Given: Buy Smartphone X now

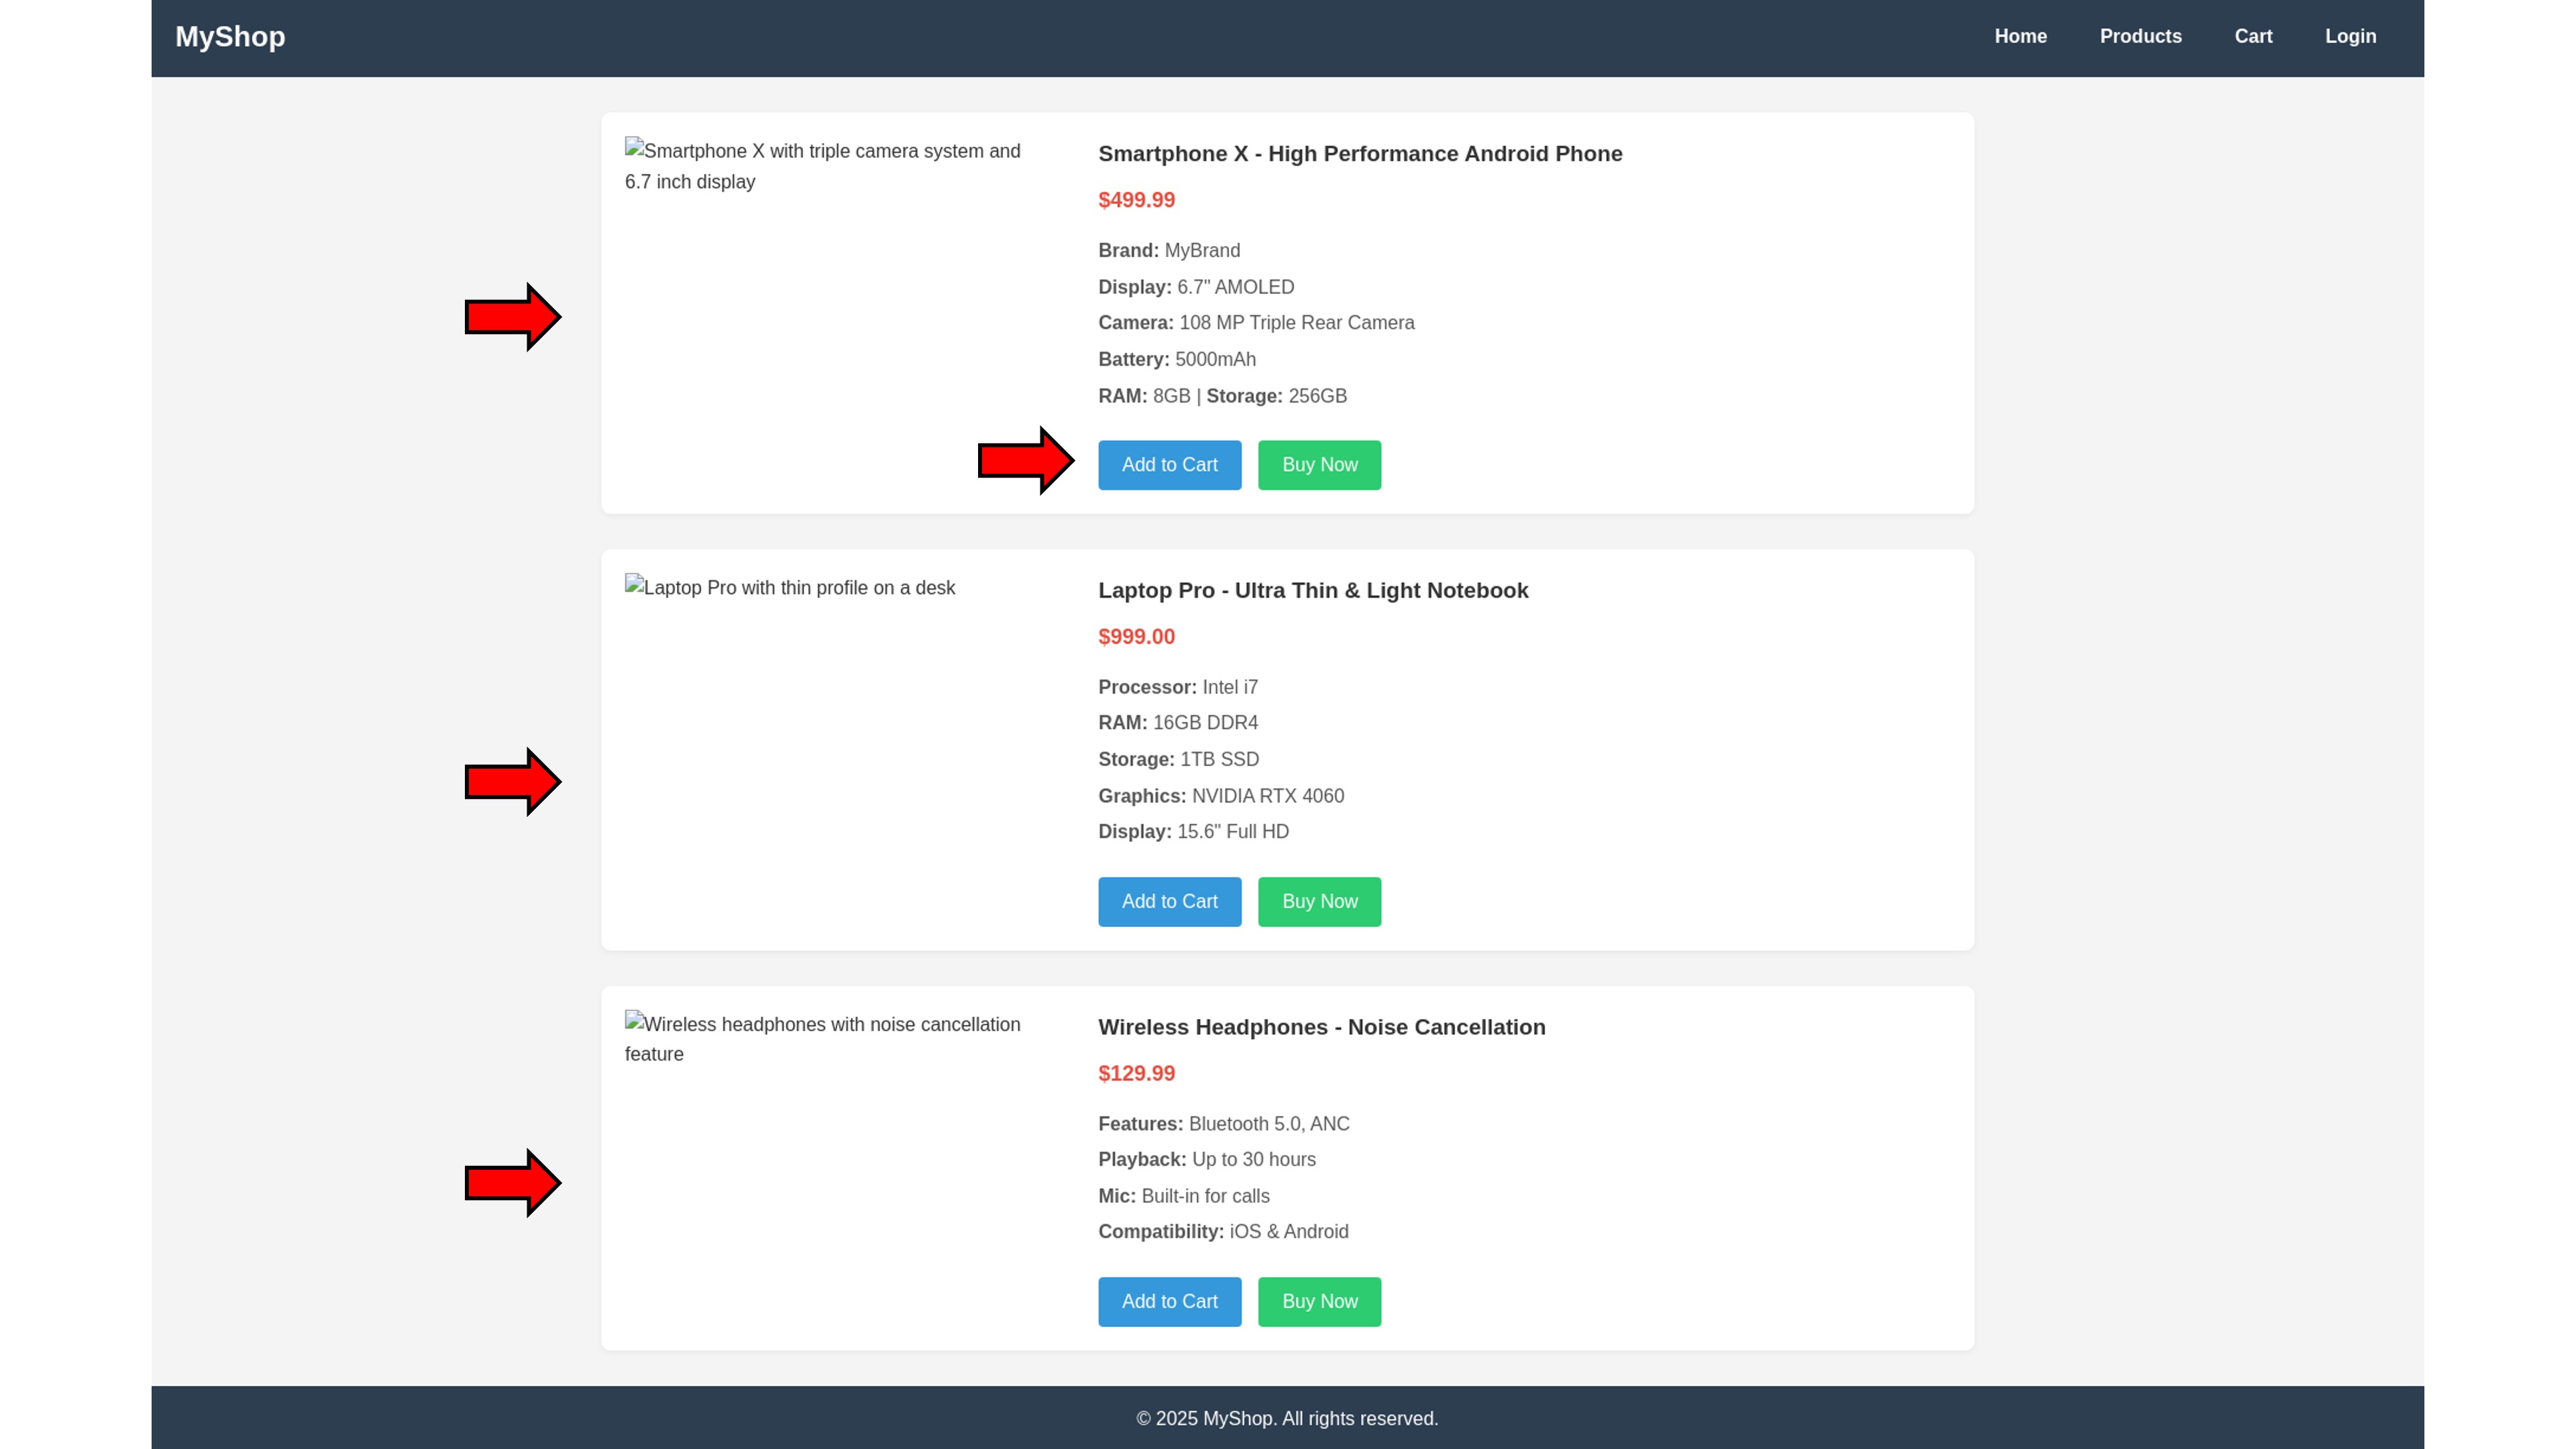Looking at the screenshot, I should [1319, 465].
